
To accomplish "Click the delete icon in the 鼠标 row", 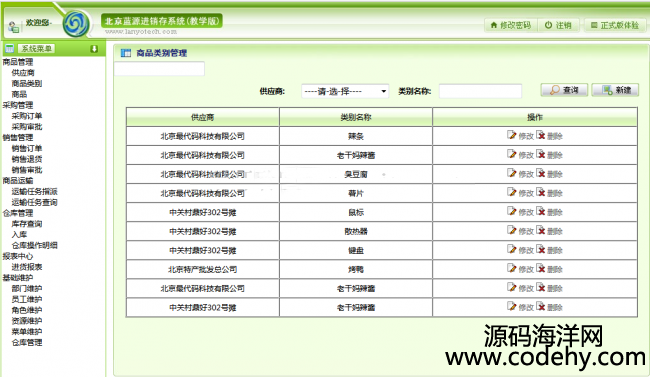I will [541, 212].
